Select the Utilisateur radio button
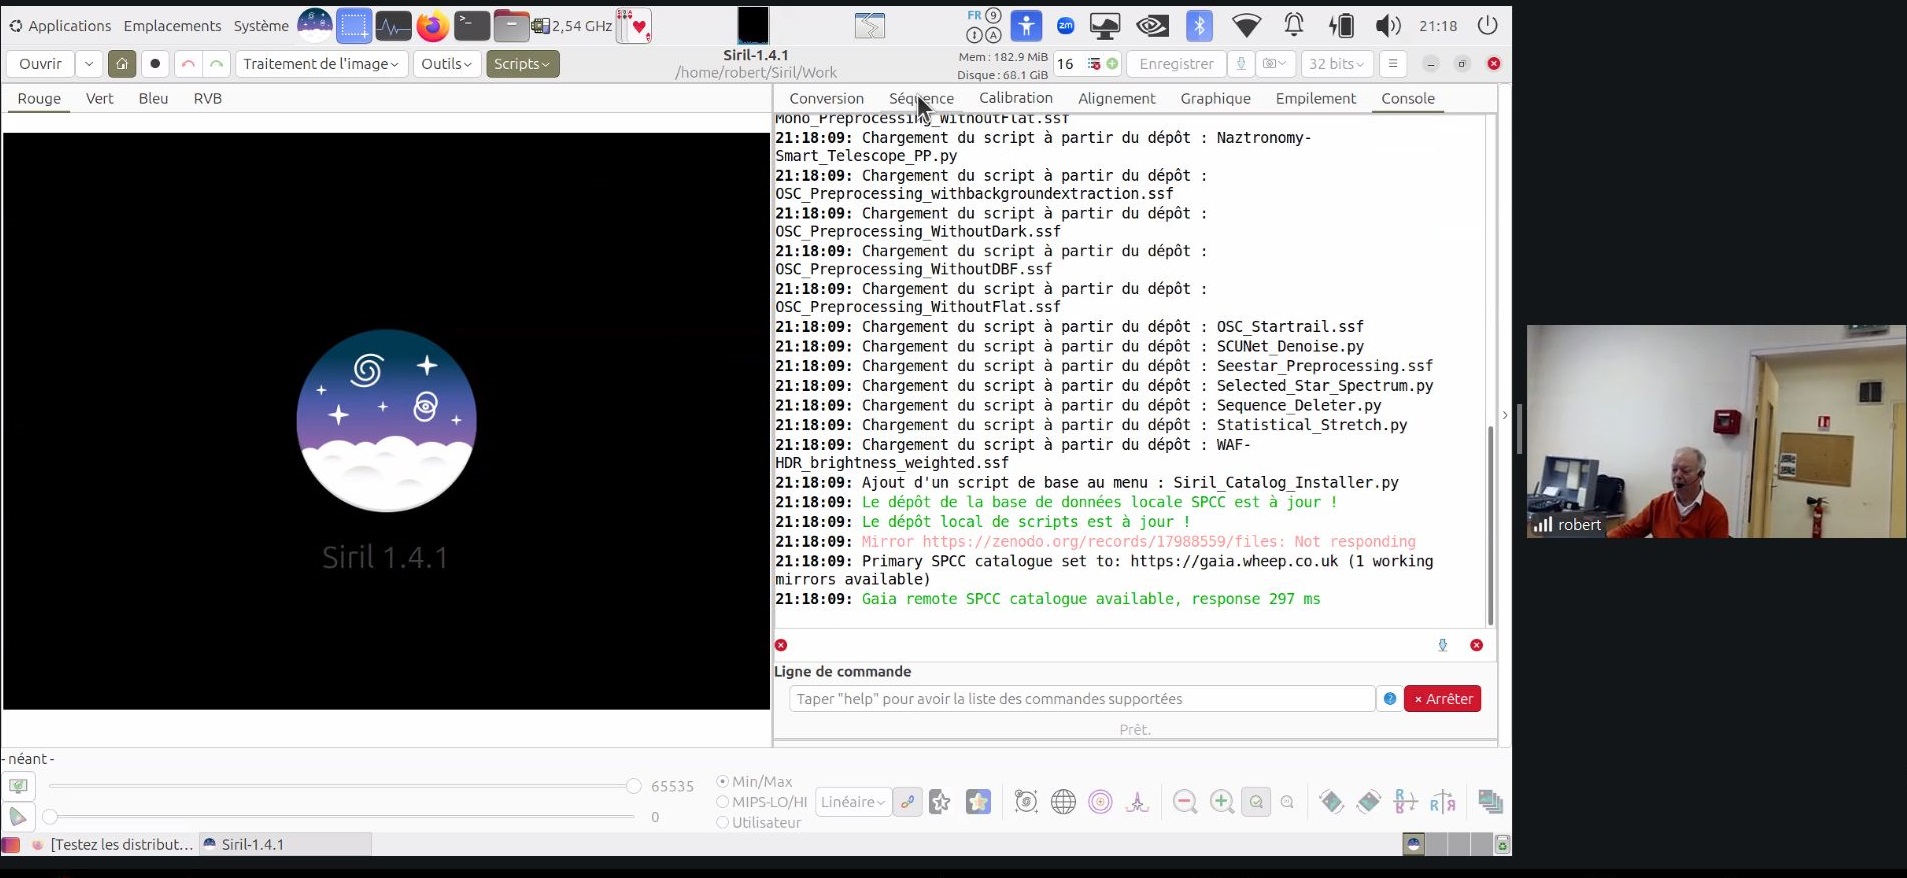This screenshot has width=1907, height=878. coord(723,823)
